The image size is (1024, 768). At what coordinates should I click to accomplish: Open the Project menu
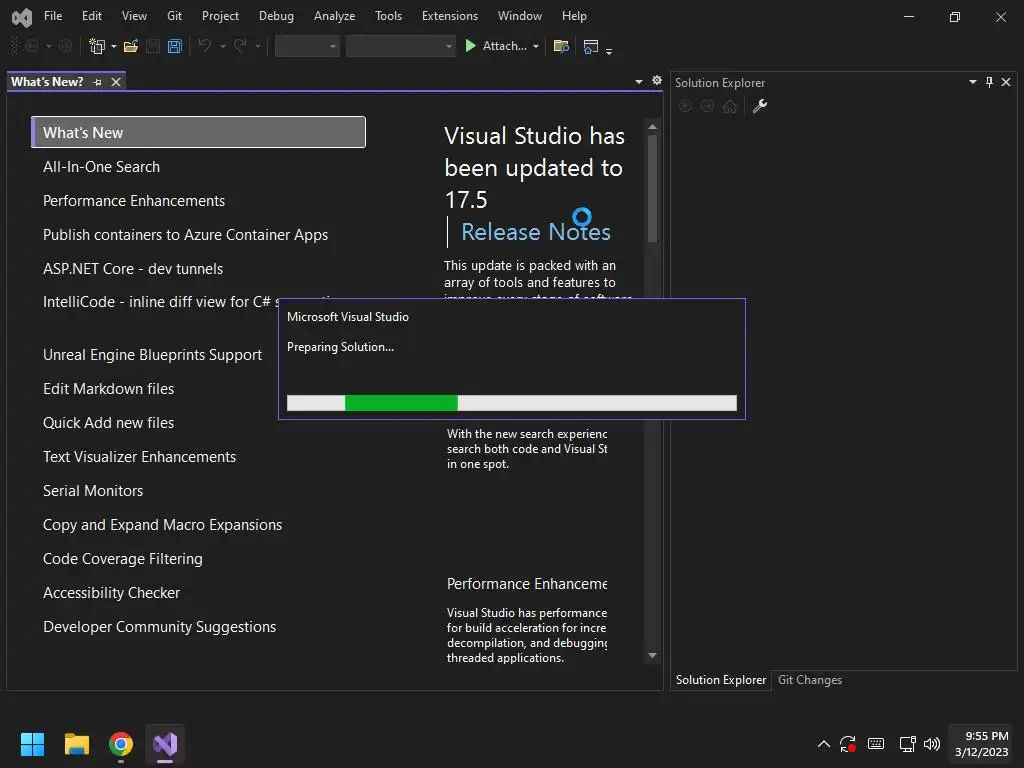(x=220, y=16)
